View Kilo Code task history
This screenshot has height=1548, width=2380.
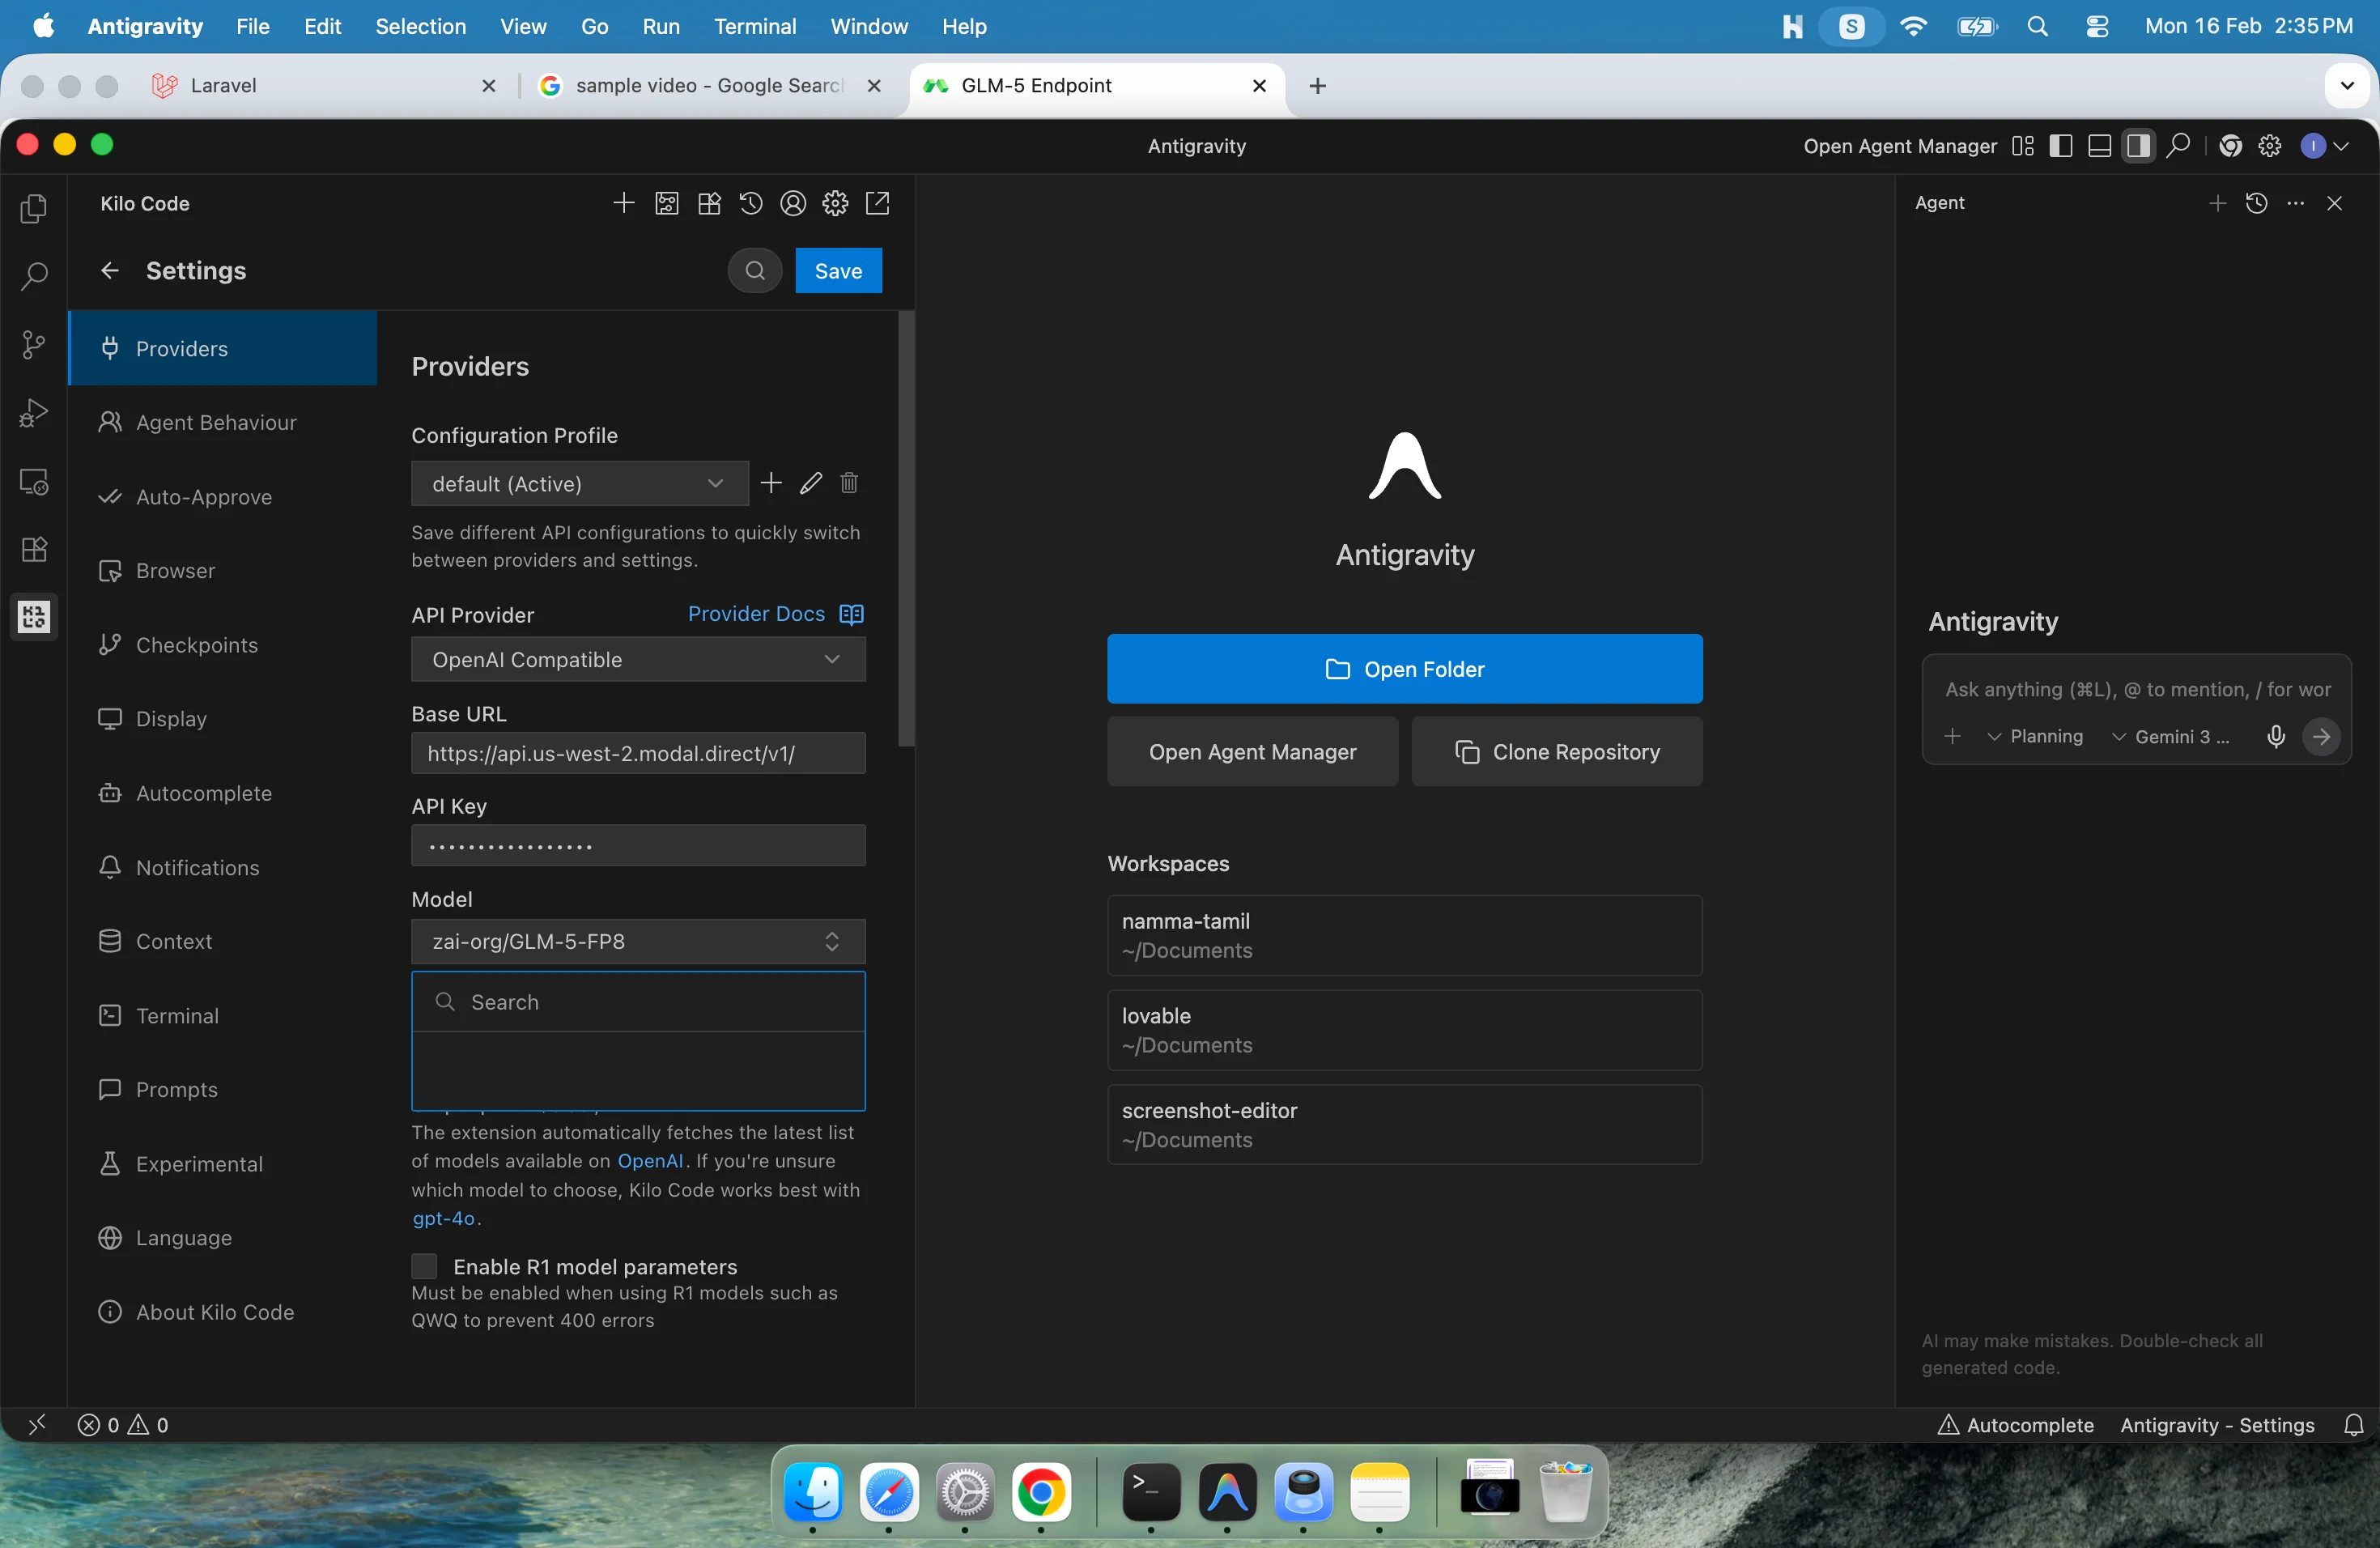[x=751, y=203]
